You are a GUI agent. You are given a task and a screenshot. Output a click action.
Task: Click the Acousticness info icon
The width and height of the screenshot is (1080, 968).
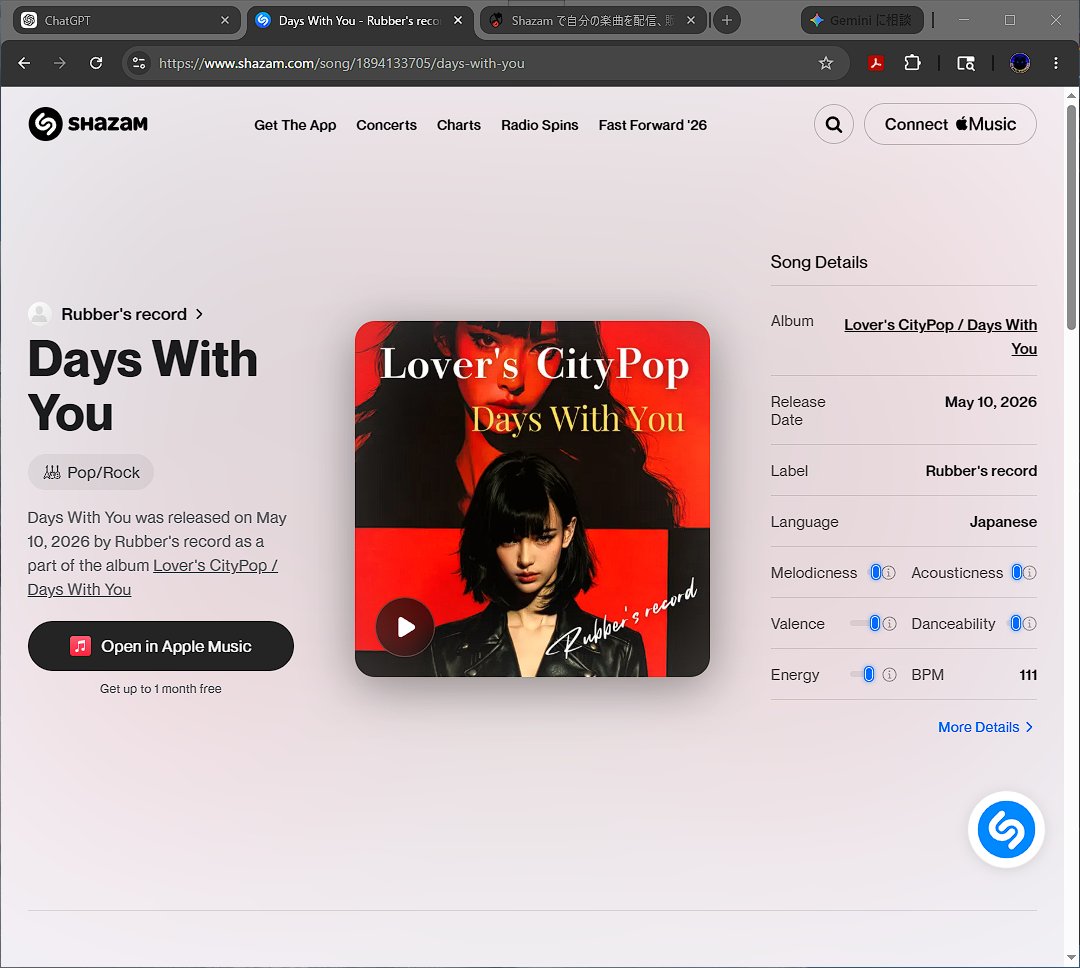(1030, 573)
